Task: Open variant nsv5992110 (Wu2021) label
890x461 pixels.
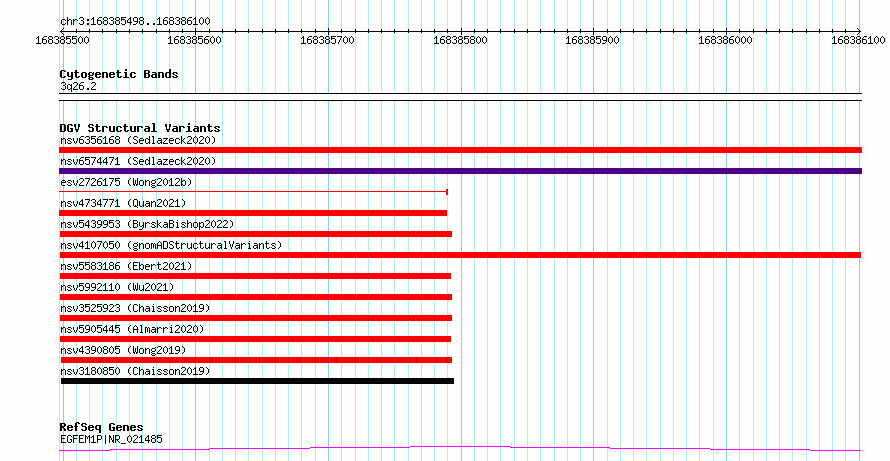Action: (117, 287)
